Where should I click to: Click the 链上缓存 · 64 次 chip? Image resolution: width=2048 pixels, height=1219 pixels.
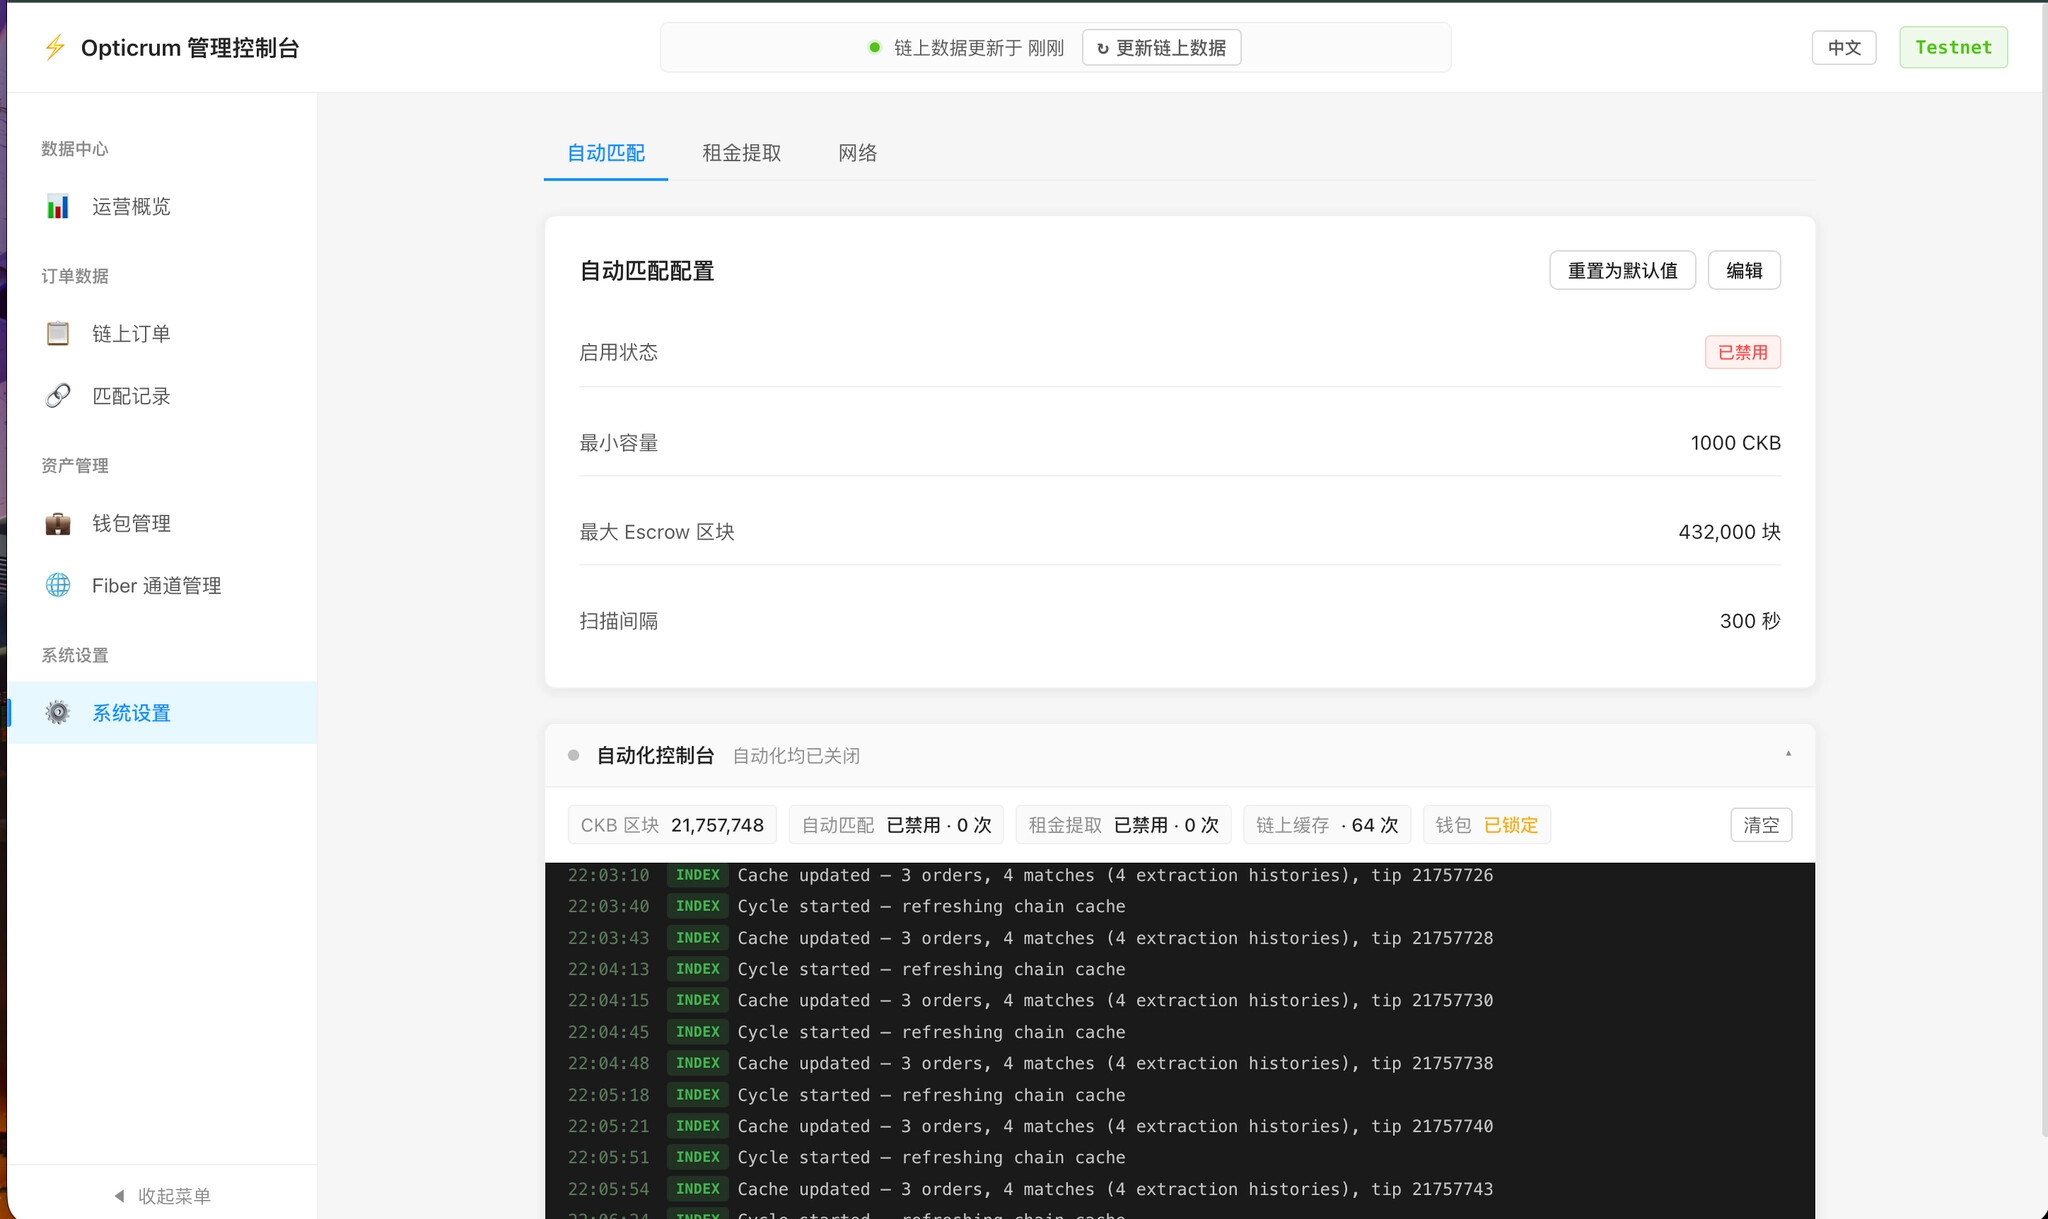click(x=1327, y=825)
